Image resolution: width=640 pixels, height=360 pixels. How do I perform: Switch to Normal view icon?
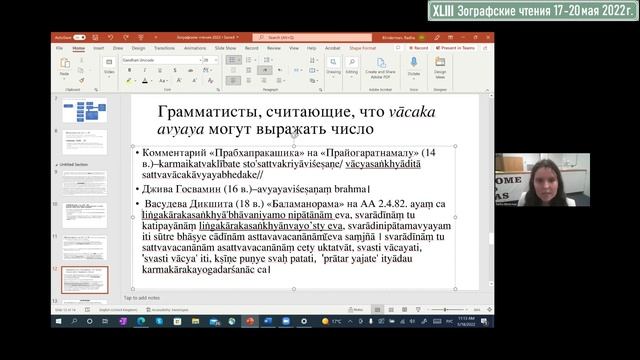(x=377, y=310)
